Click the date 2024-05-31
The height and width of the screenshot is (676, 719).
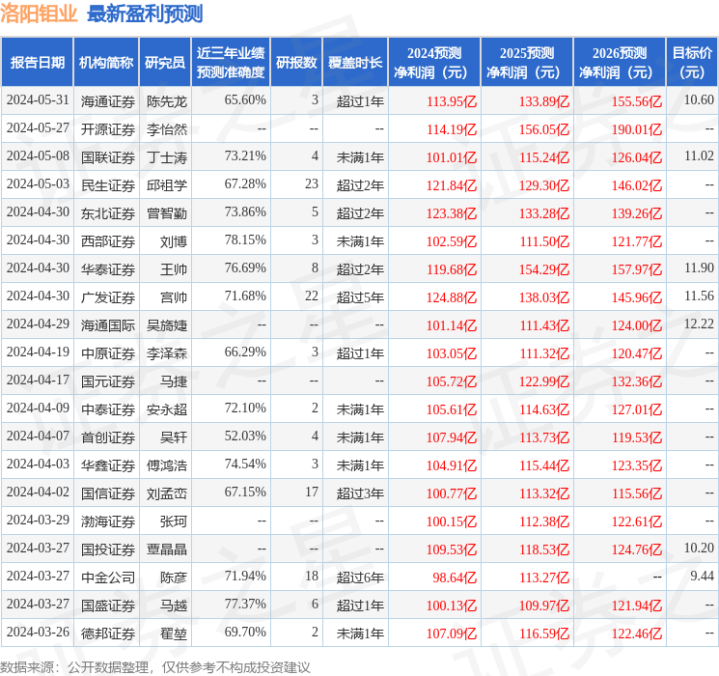pos(38,100)
